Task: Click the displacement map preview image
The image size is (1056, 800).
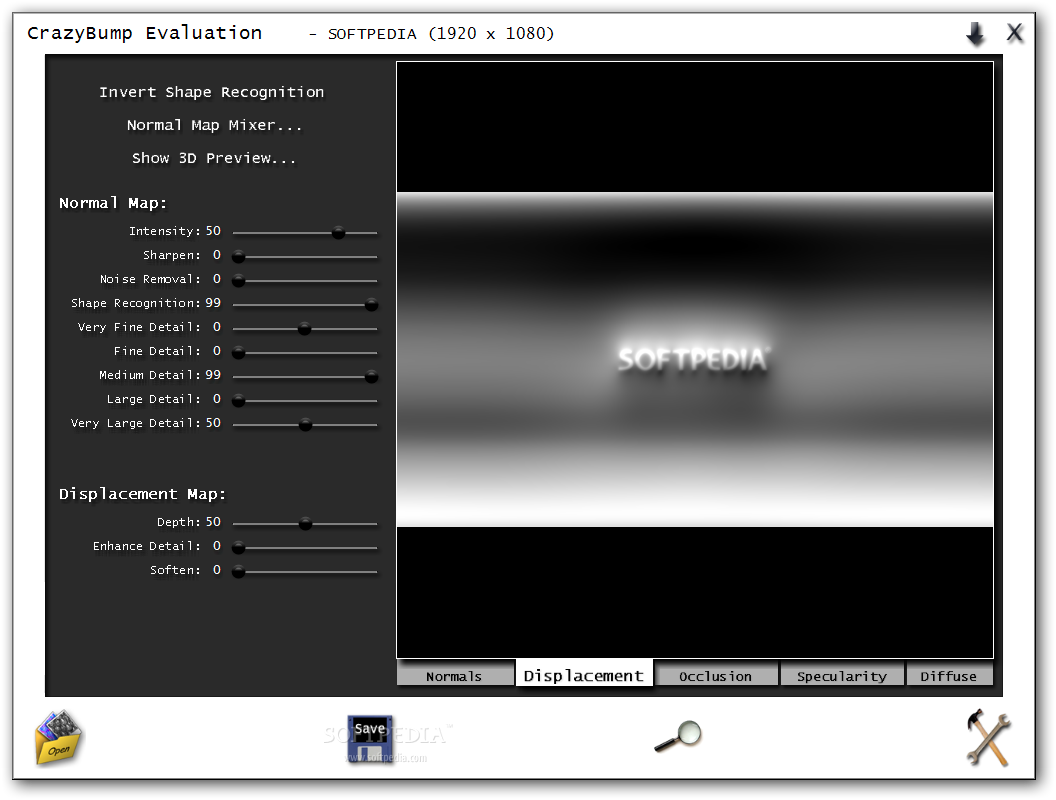Action: click(695, 360)
